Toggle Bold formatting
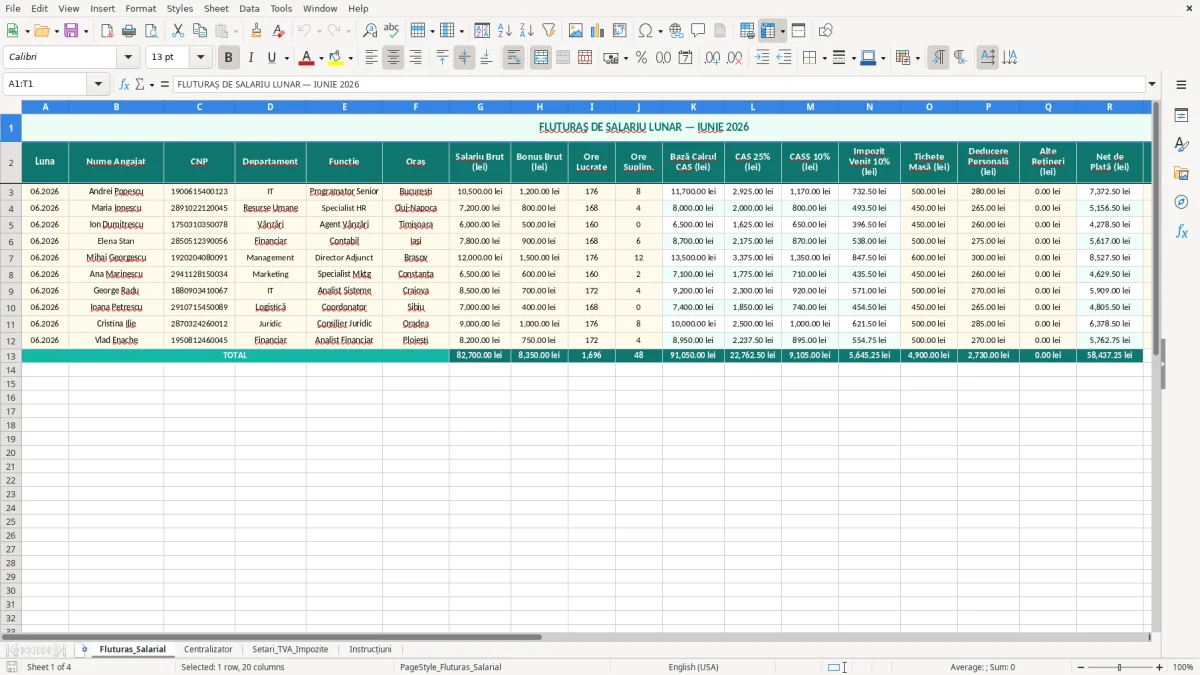Viewport: 1200px width, 675px height. point(228,58)
